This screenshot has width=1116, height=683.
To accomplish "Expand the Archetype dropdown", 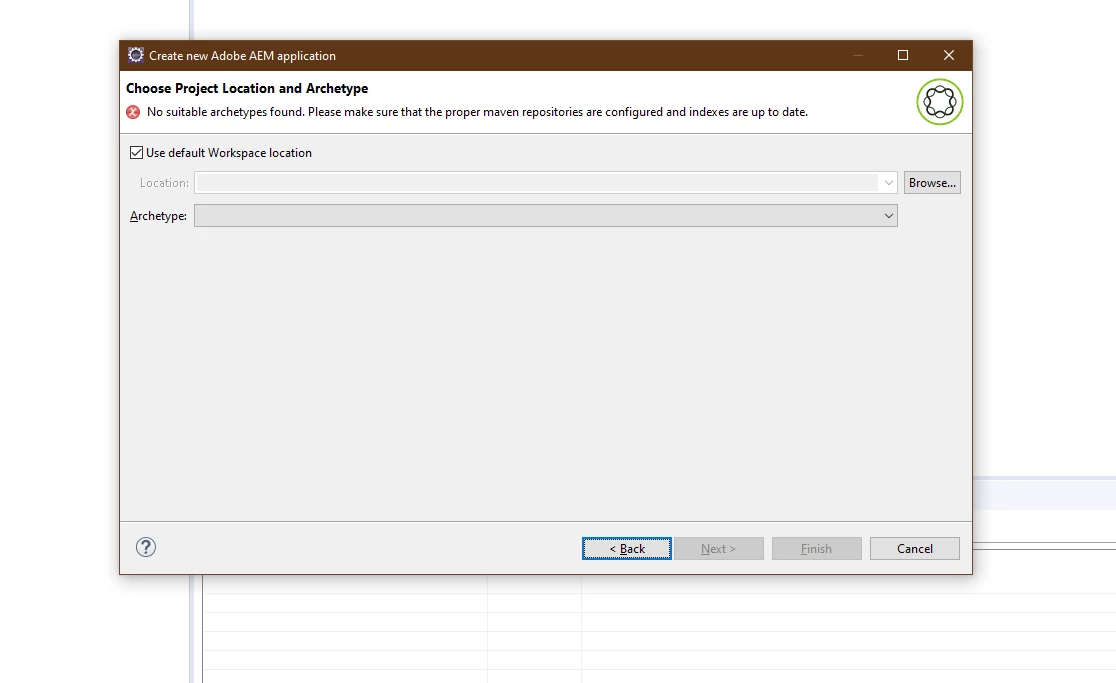I will tap(888, 216).
